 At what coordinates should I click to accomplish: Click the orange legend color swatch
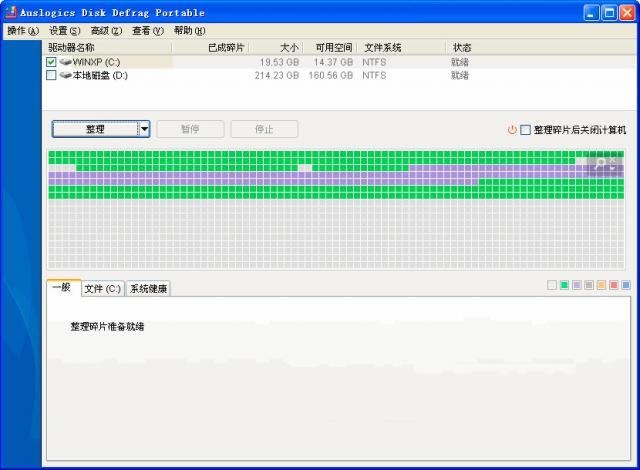[601, 285]
